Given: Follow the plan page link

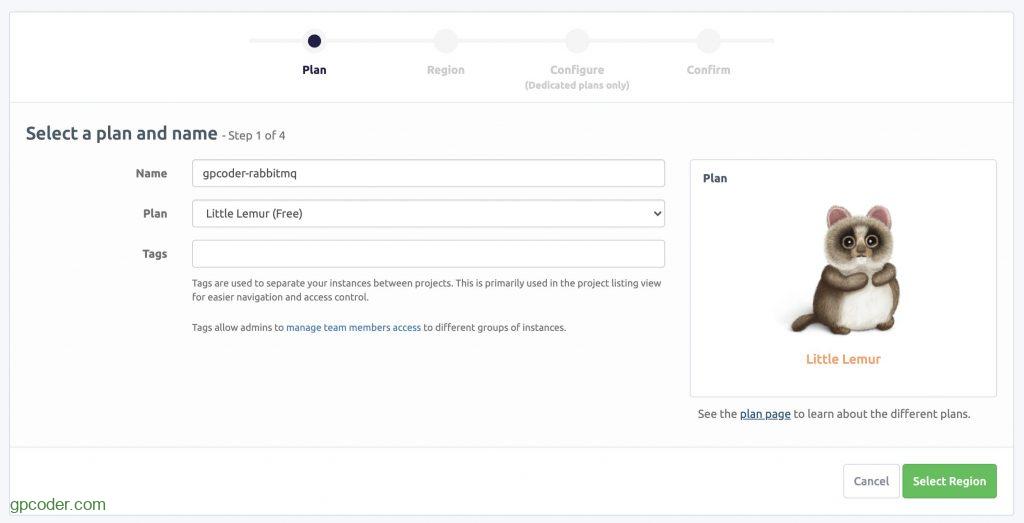Looking at the screenshot, I should pos(765,414).
